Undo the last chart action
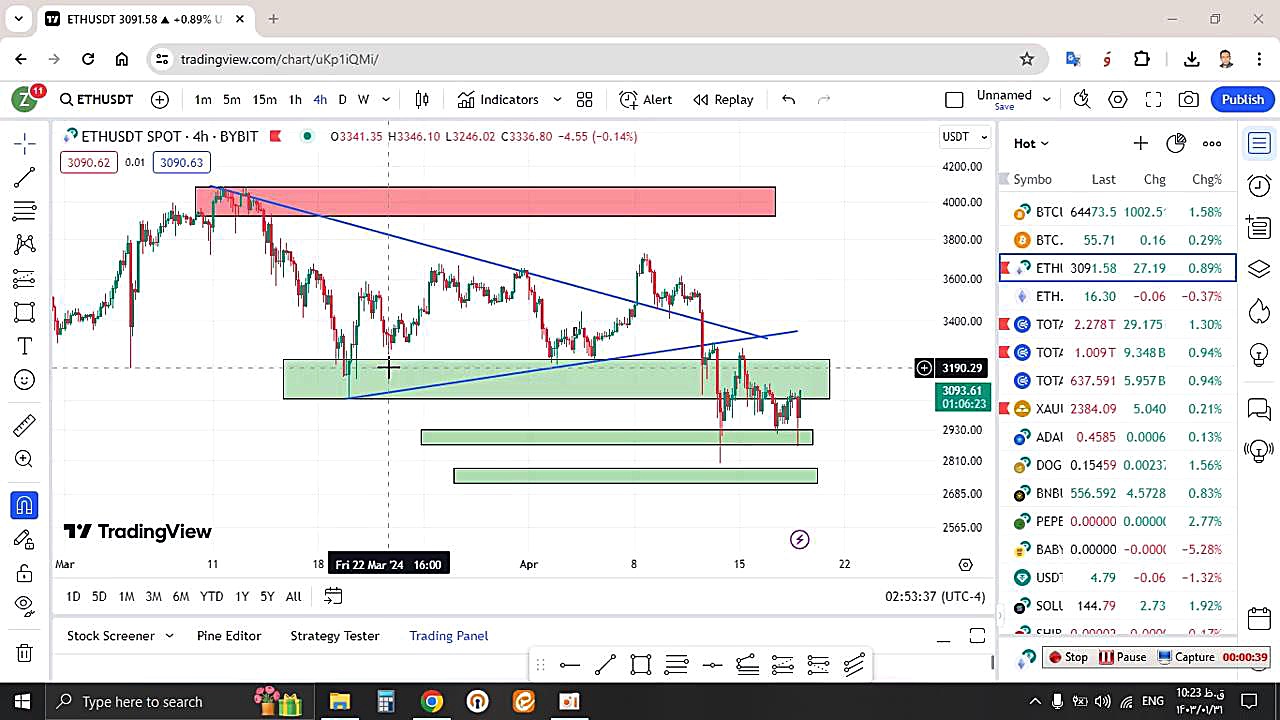1280x720 pixels. [788, 99]
